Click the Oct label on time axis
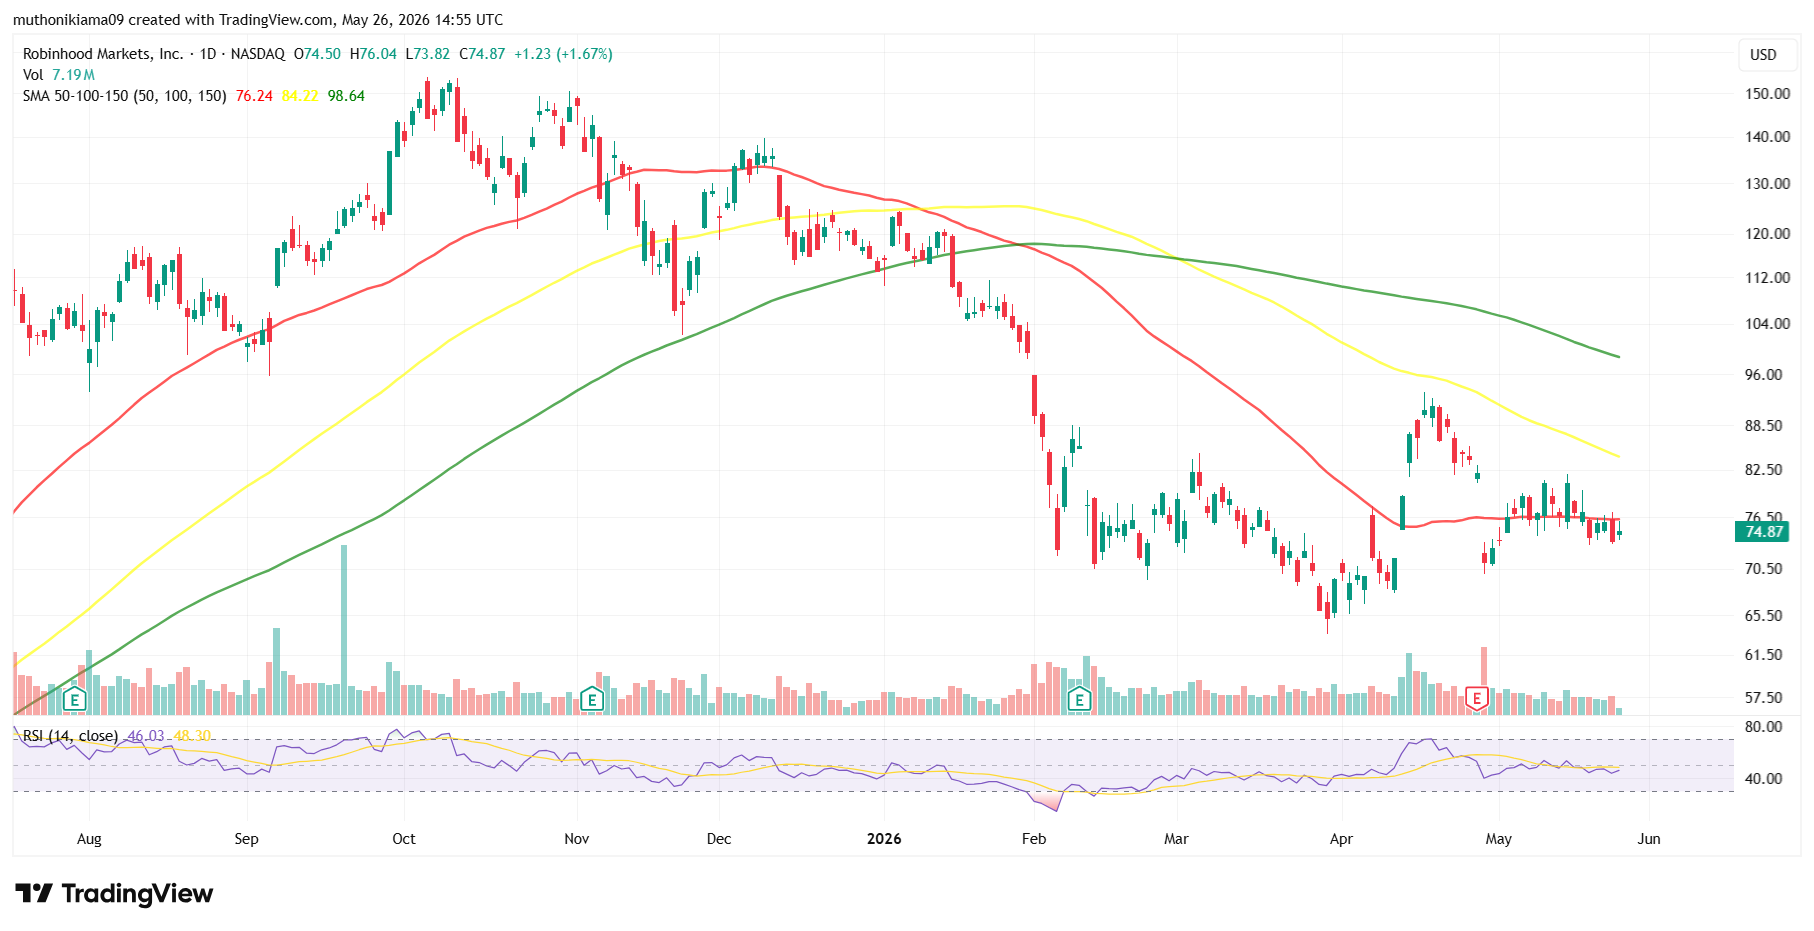This screenshot has width=1814, height=931. pyautogui.click(x=404, y=839)
